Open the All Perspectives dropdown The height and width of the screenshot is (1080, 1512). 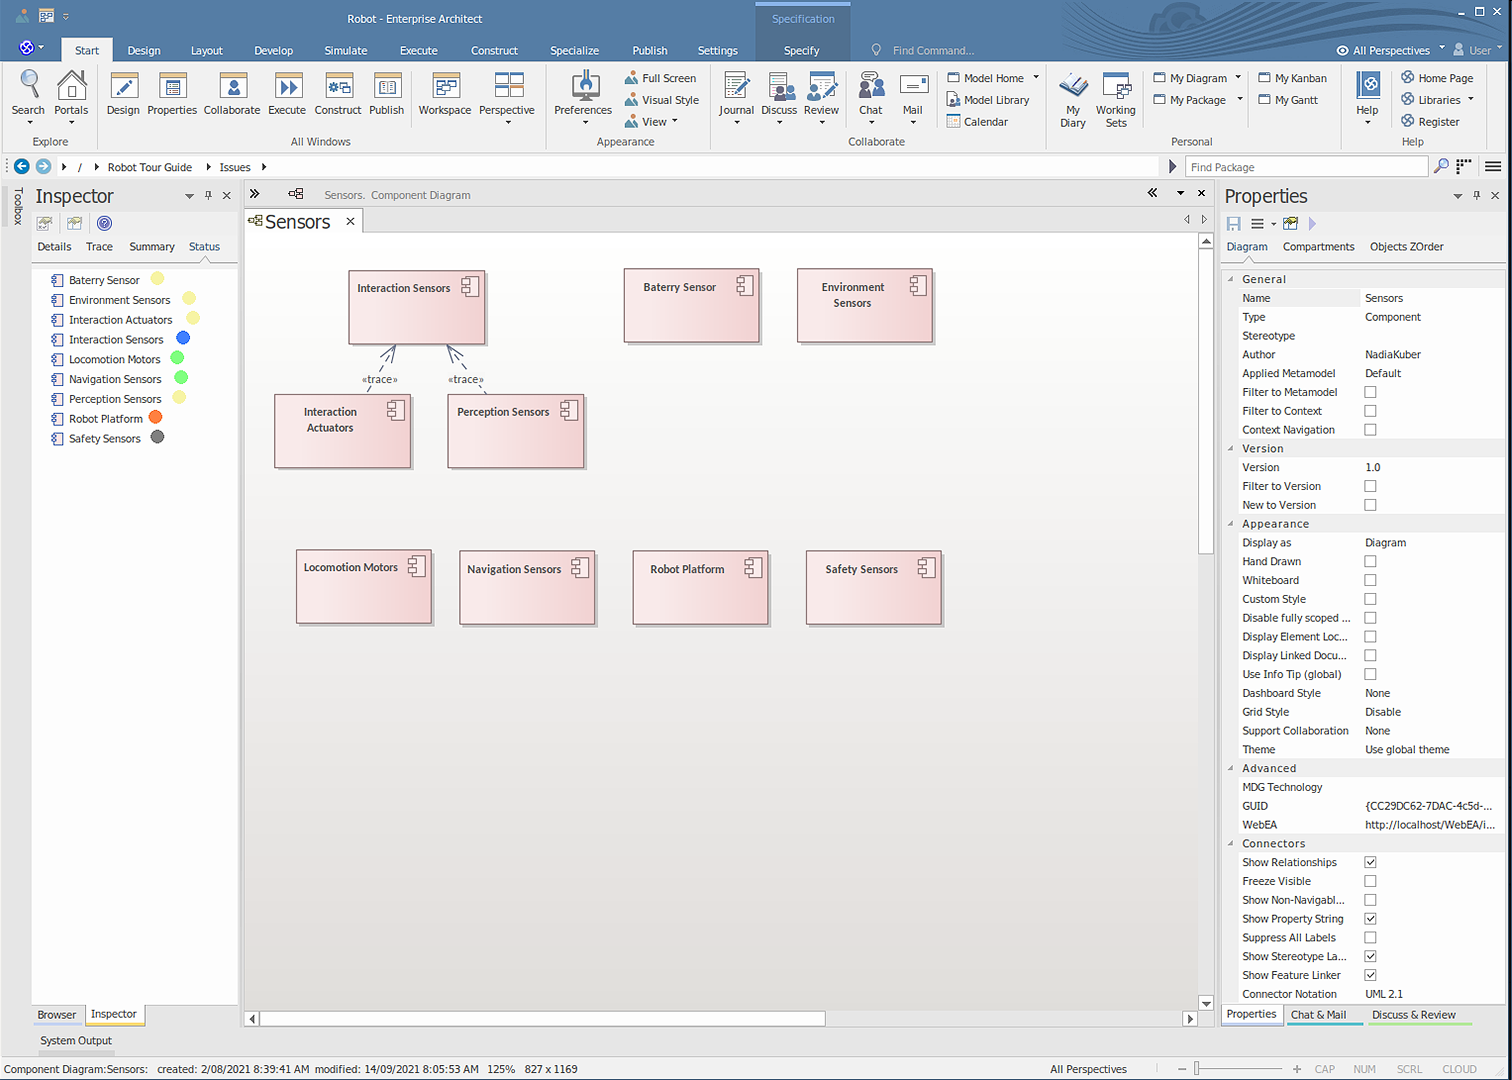point(1391,51)
